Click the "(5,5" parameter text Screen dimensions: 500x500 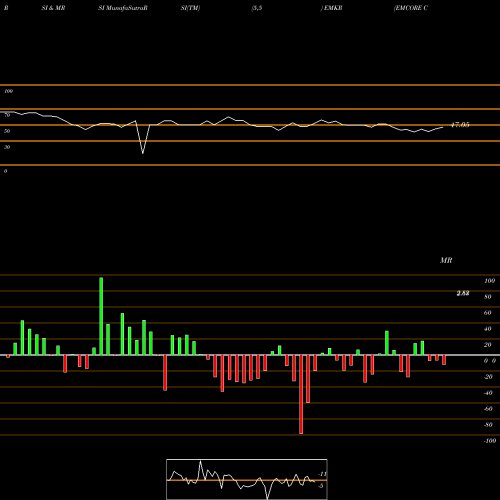click(257, 8)
